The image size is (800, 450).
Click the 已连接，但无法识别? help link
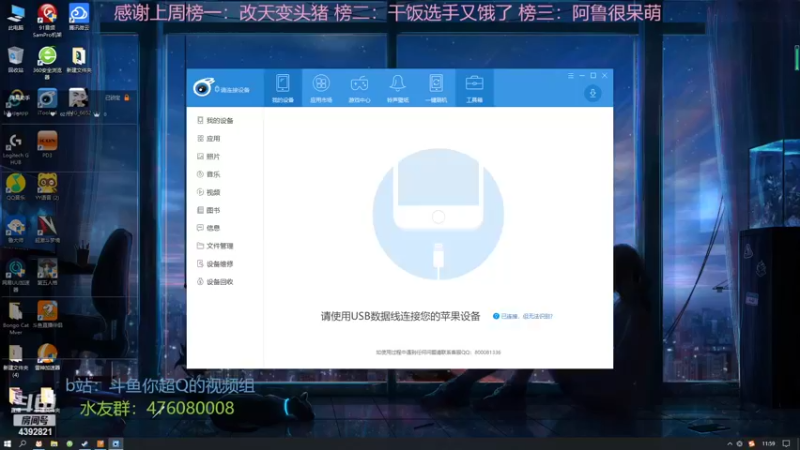pyautogui.click(x=523, y=316)
